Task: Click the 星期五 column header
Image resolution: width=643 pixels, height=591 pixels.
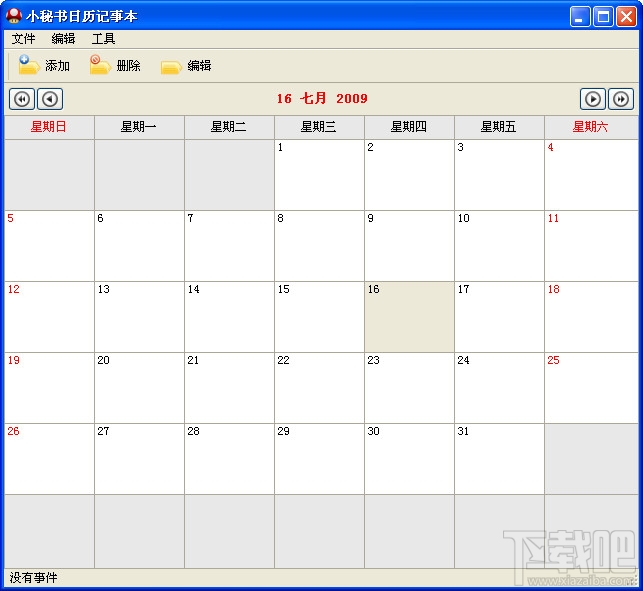Action: (x=499, y=127)
